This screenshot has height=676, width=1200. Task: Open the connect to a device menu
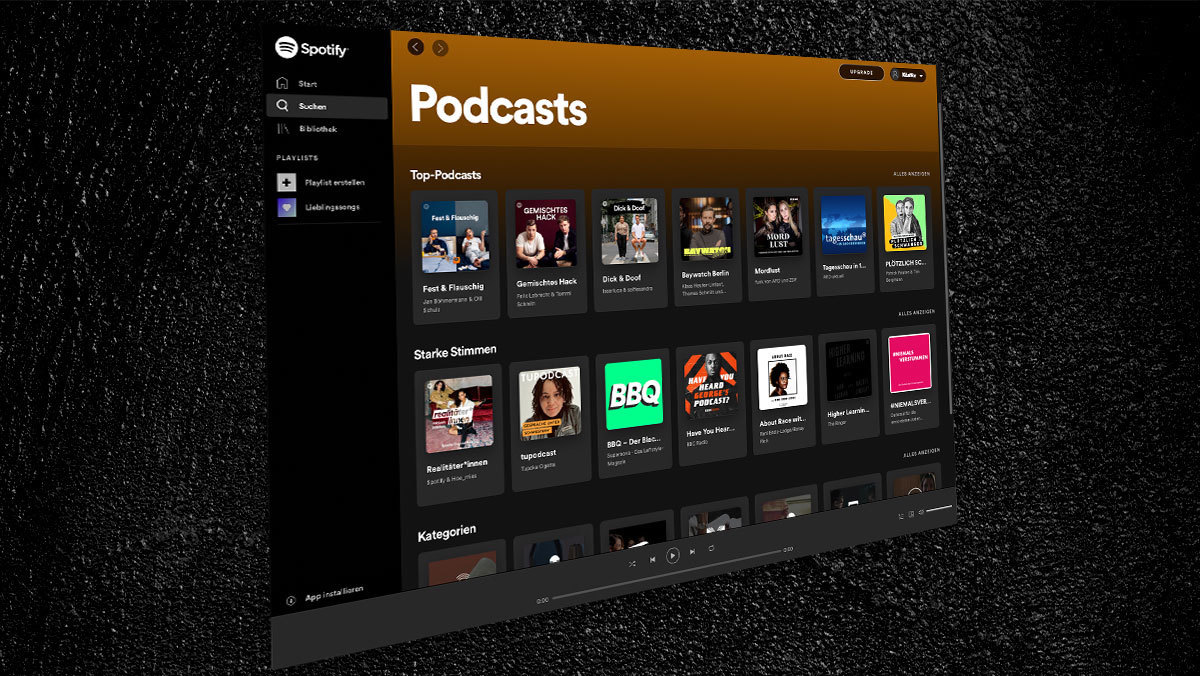coord(911,514)
